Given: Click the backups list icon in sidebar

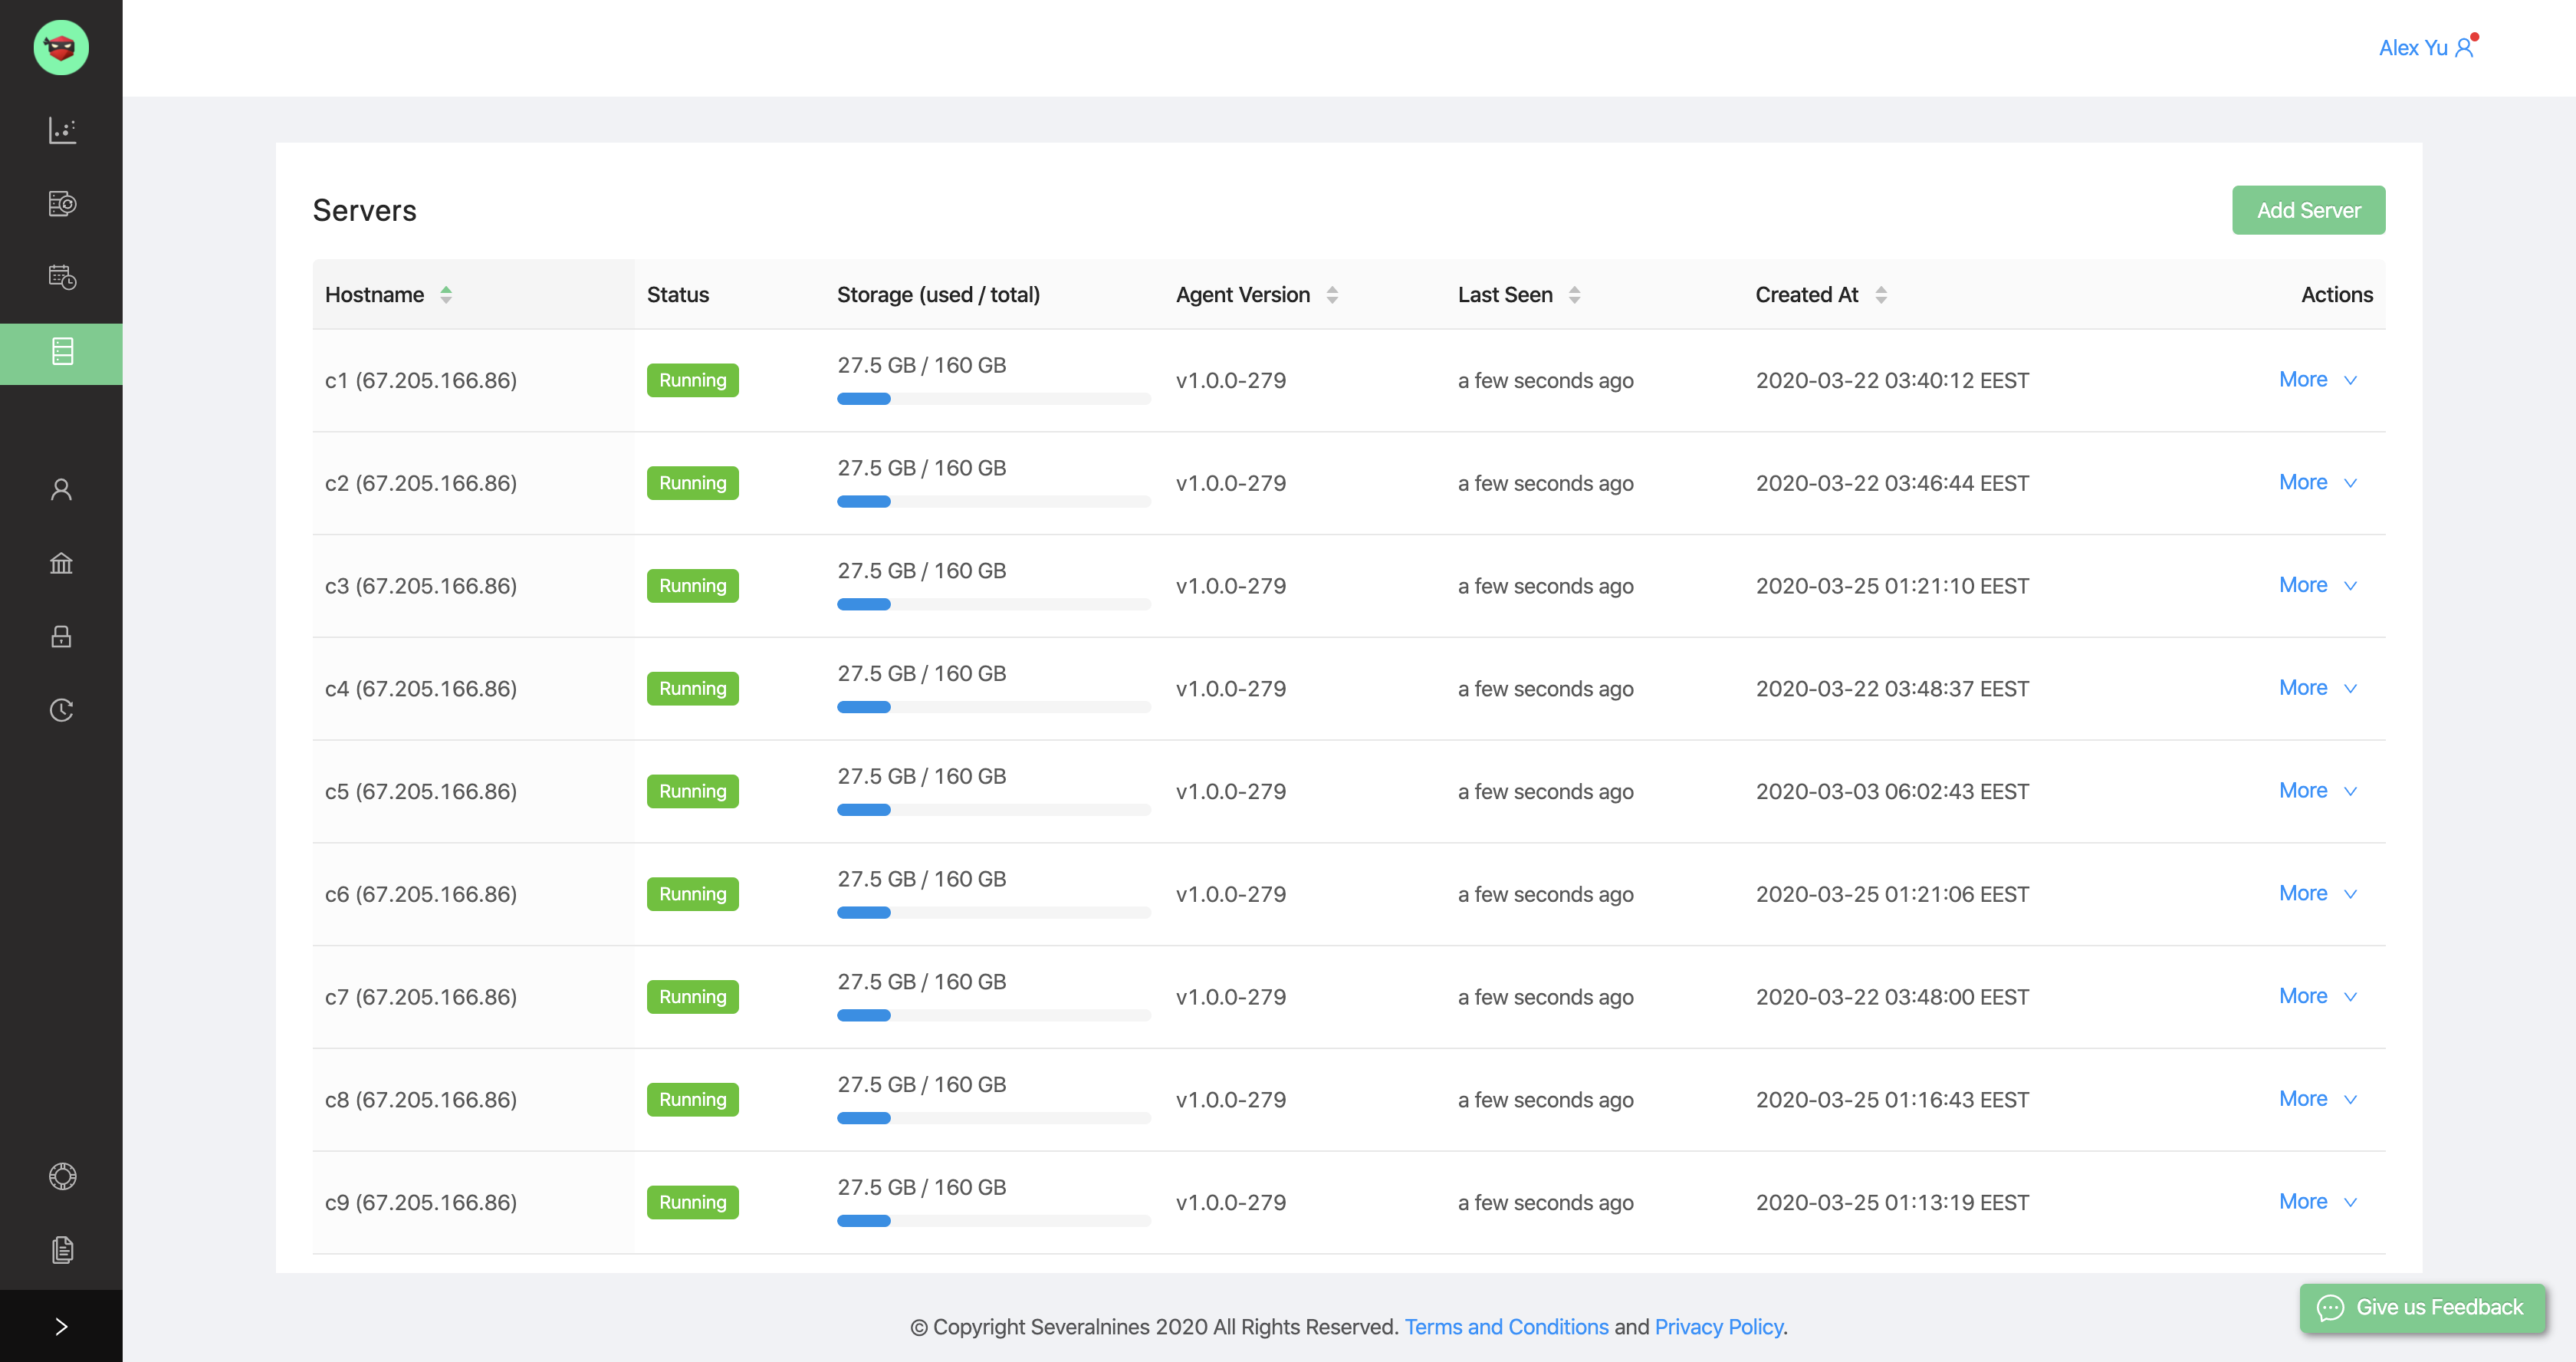Looking at the screenshot, I should [x=62, y=204].
